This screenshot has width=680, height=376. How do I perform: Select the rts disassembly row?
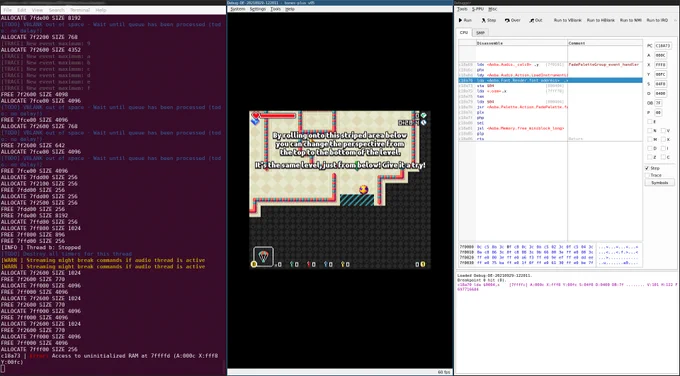[550, 139]
